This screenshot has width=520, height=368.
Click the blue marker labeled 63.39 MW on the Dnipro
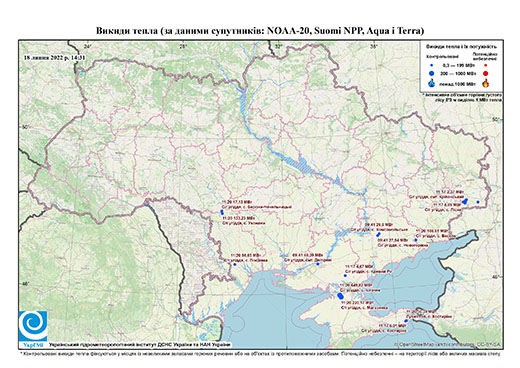pos(318,264)
